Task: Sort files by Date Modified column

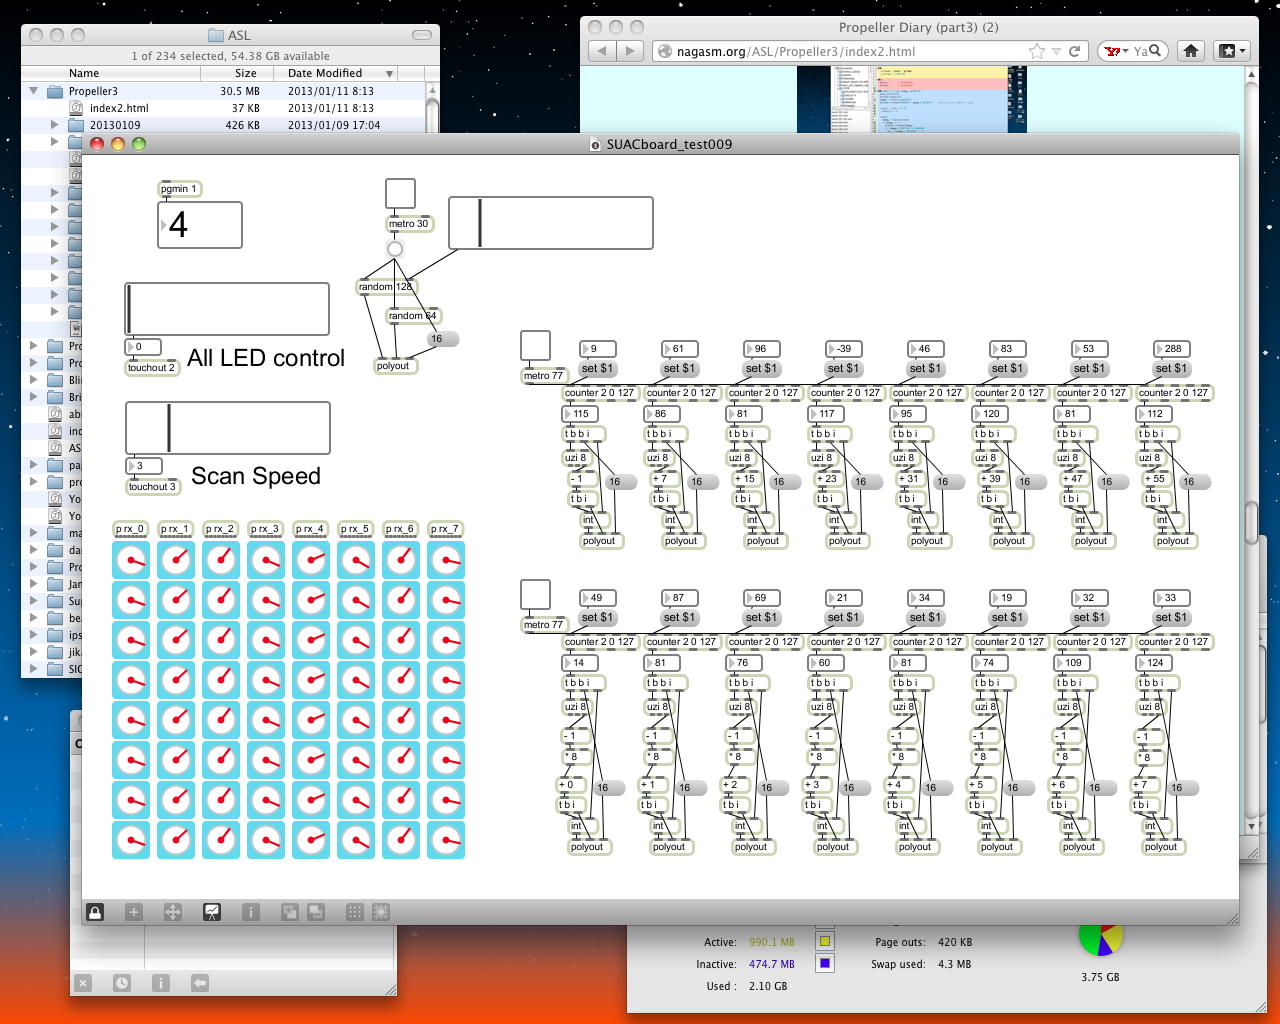Action: pos(325,73)
